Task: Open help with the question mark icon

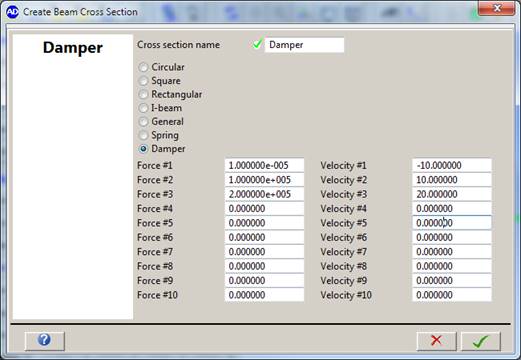Action: pos(44,340)
